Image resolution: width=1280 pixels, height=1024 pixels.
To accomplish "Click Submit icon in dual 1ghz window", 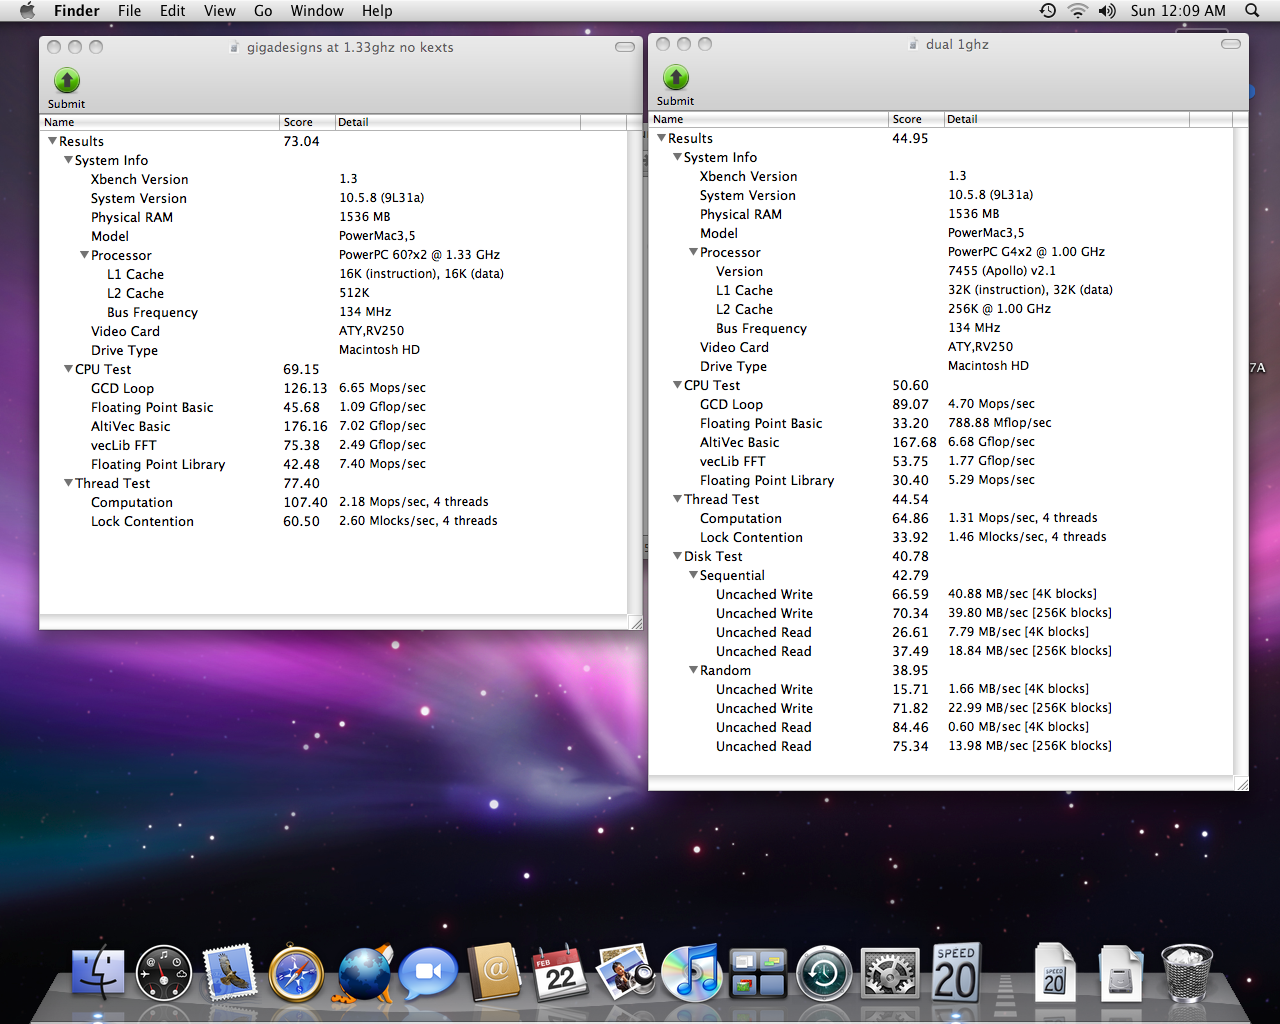I will [x=675, y=77].
